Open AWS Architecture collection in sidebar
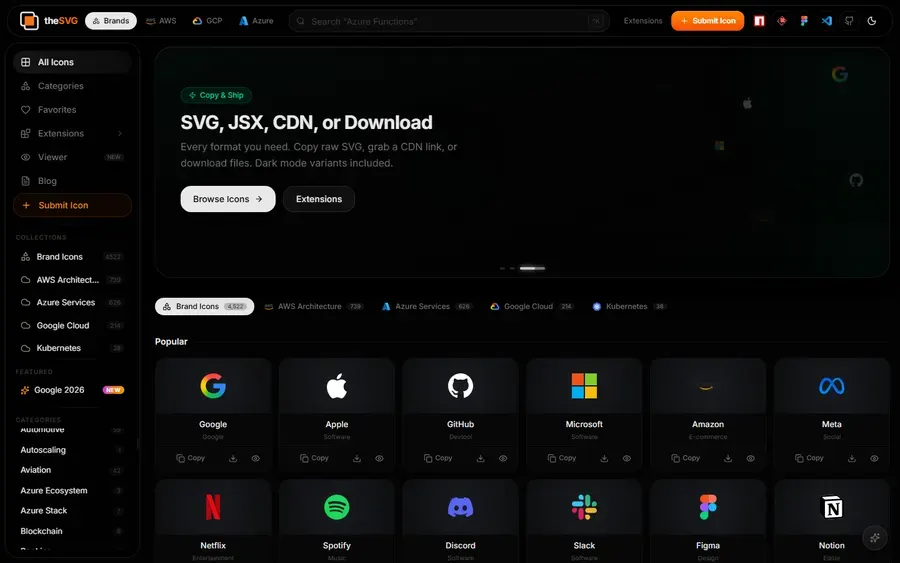Screen dimensions: 900x563 pyautogui.click(x=72, y=280)
